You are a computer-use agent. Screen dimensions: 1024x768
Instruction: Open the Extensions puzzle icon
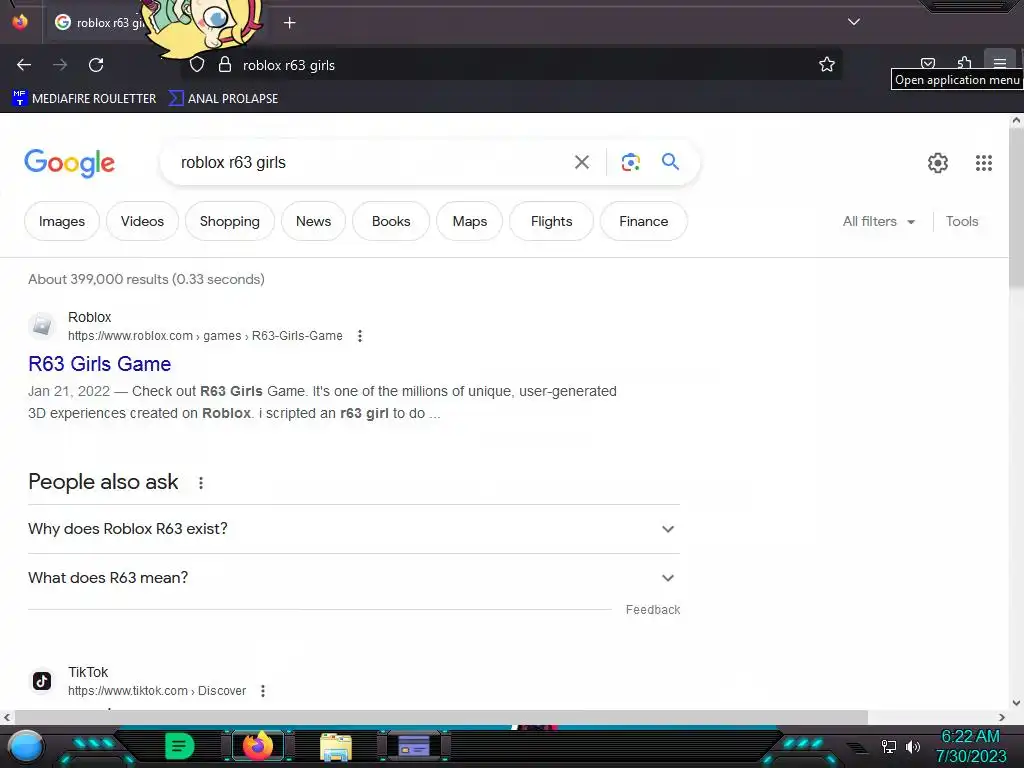coord(965,63)
